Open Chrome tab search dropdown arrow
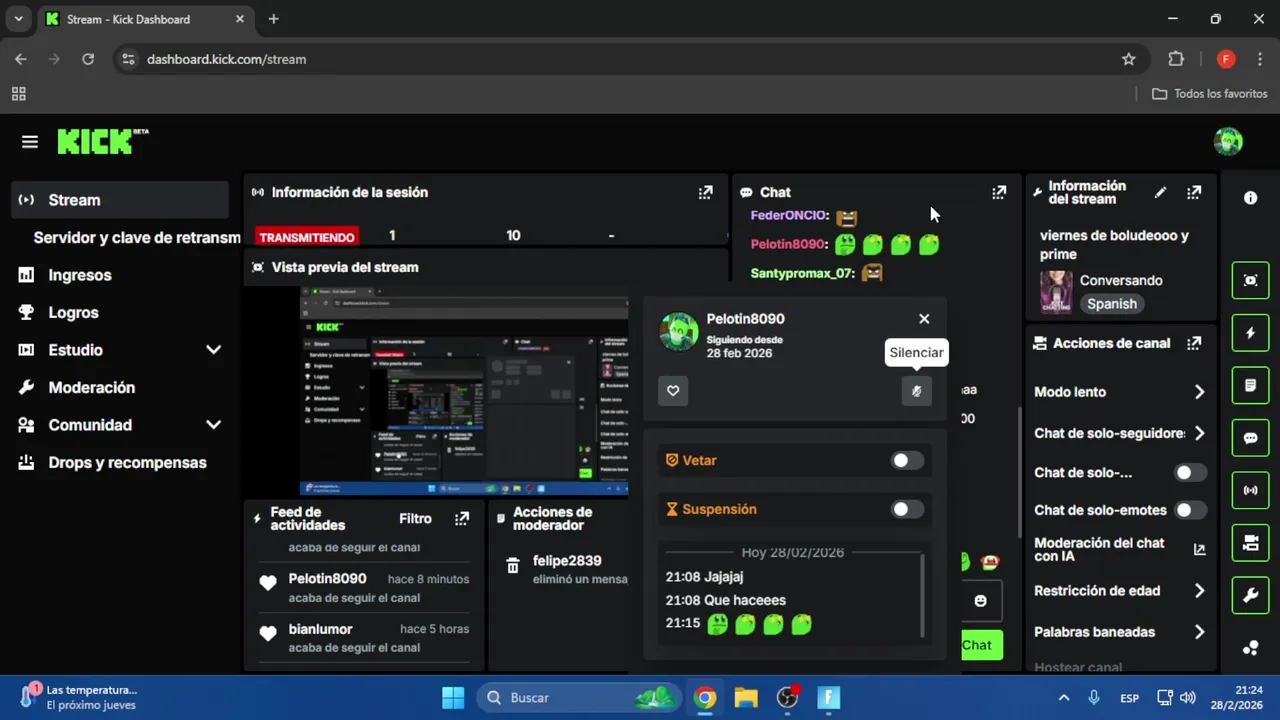Image resolution: width=1280 pixels, height=720 pixels. 18,19
